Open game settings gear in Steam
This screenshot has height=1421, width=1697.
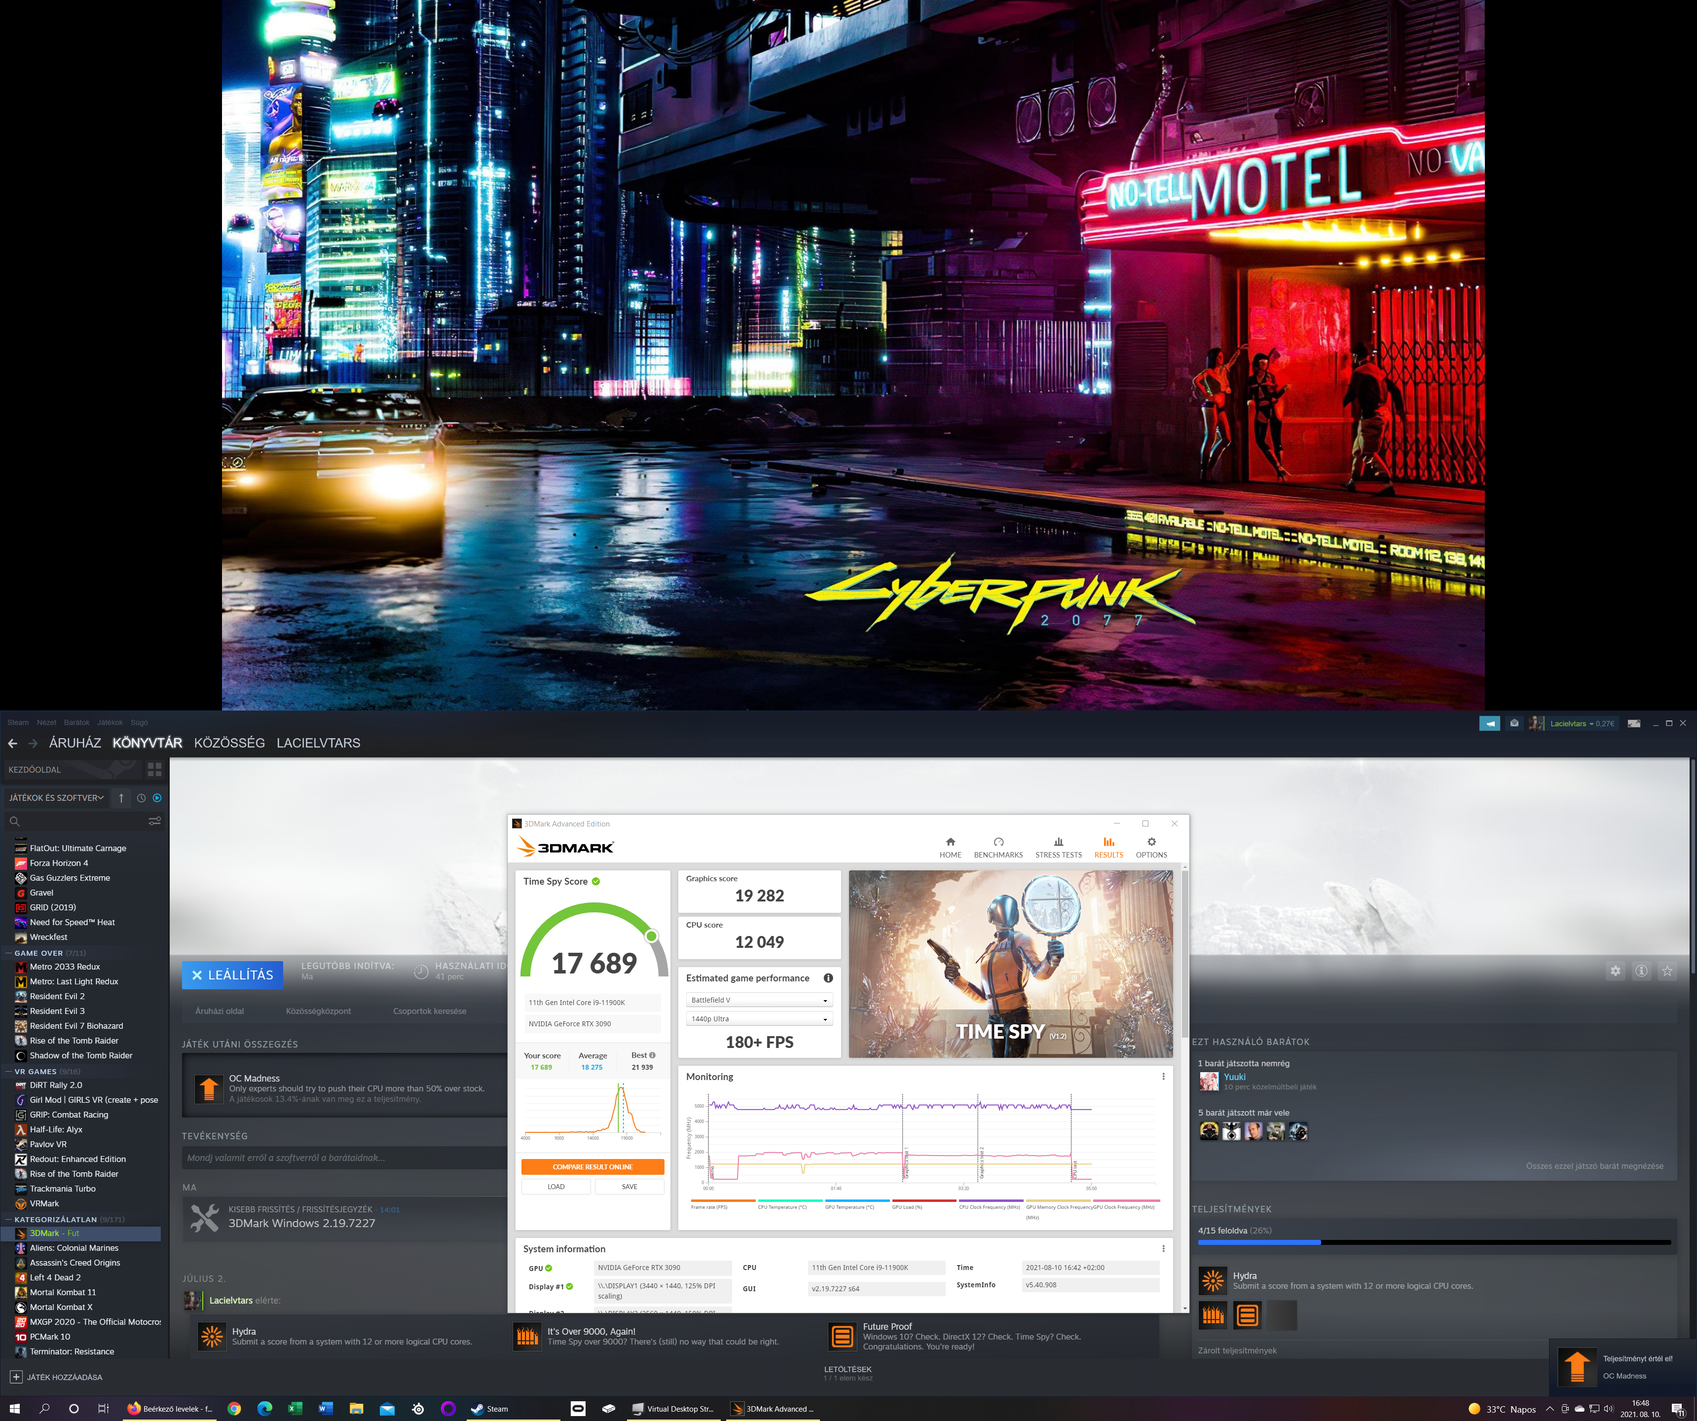tap(1615, 971)
